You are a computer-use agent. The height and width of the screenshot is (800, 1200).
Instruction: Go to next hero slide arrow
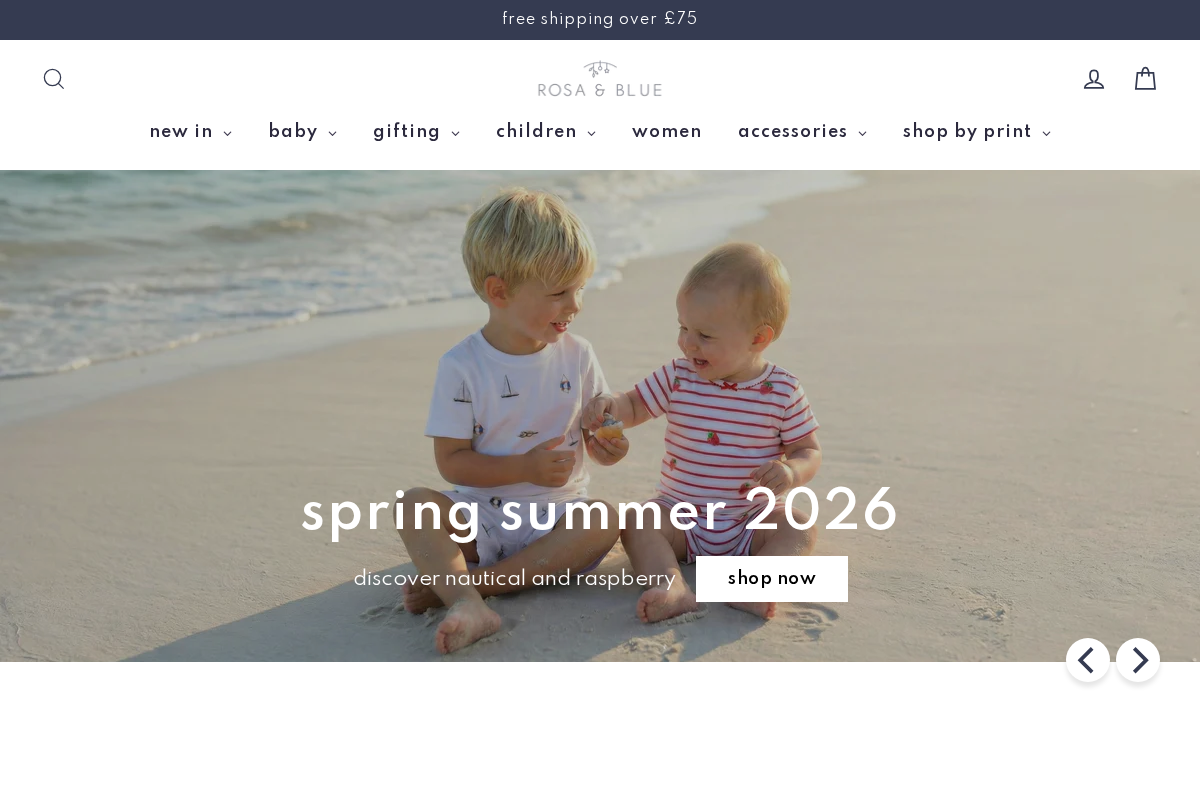click(1138, 660)
